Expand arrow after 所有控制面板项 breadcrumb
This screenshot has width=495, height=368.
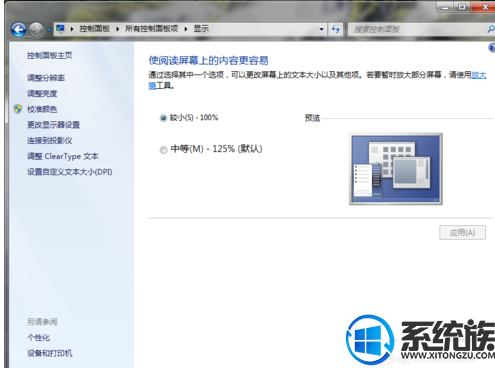(x=186, y=29)
